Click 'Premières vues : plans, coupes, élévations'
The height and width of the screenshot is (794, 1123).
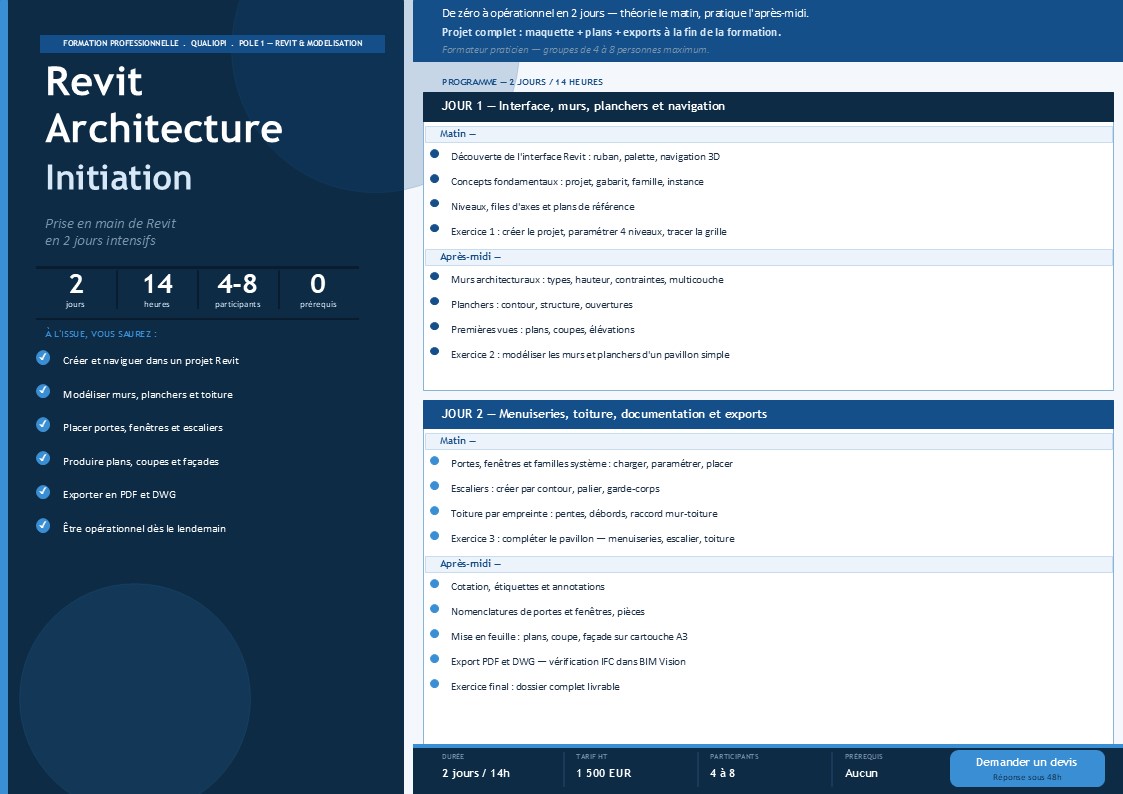pos(542,330)
